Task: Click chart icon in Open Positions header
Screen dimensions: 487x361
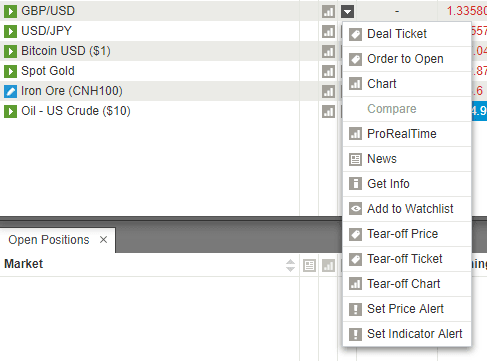Action: tap(328, 265)
